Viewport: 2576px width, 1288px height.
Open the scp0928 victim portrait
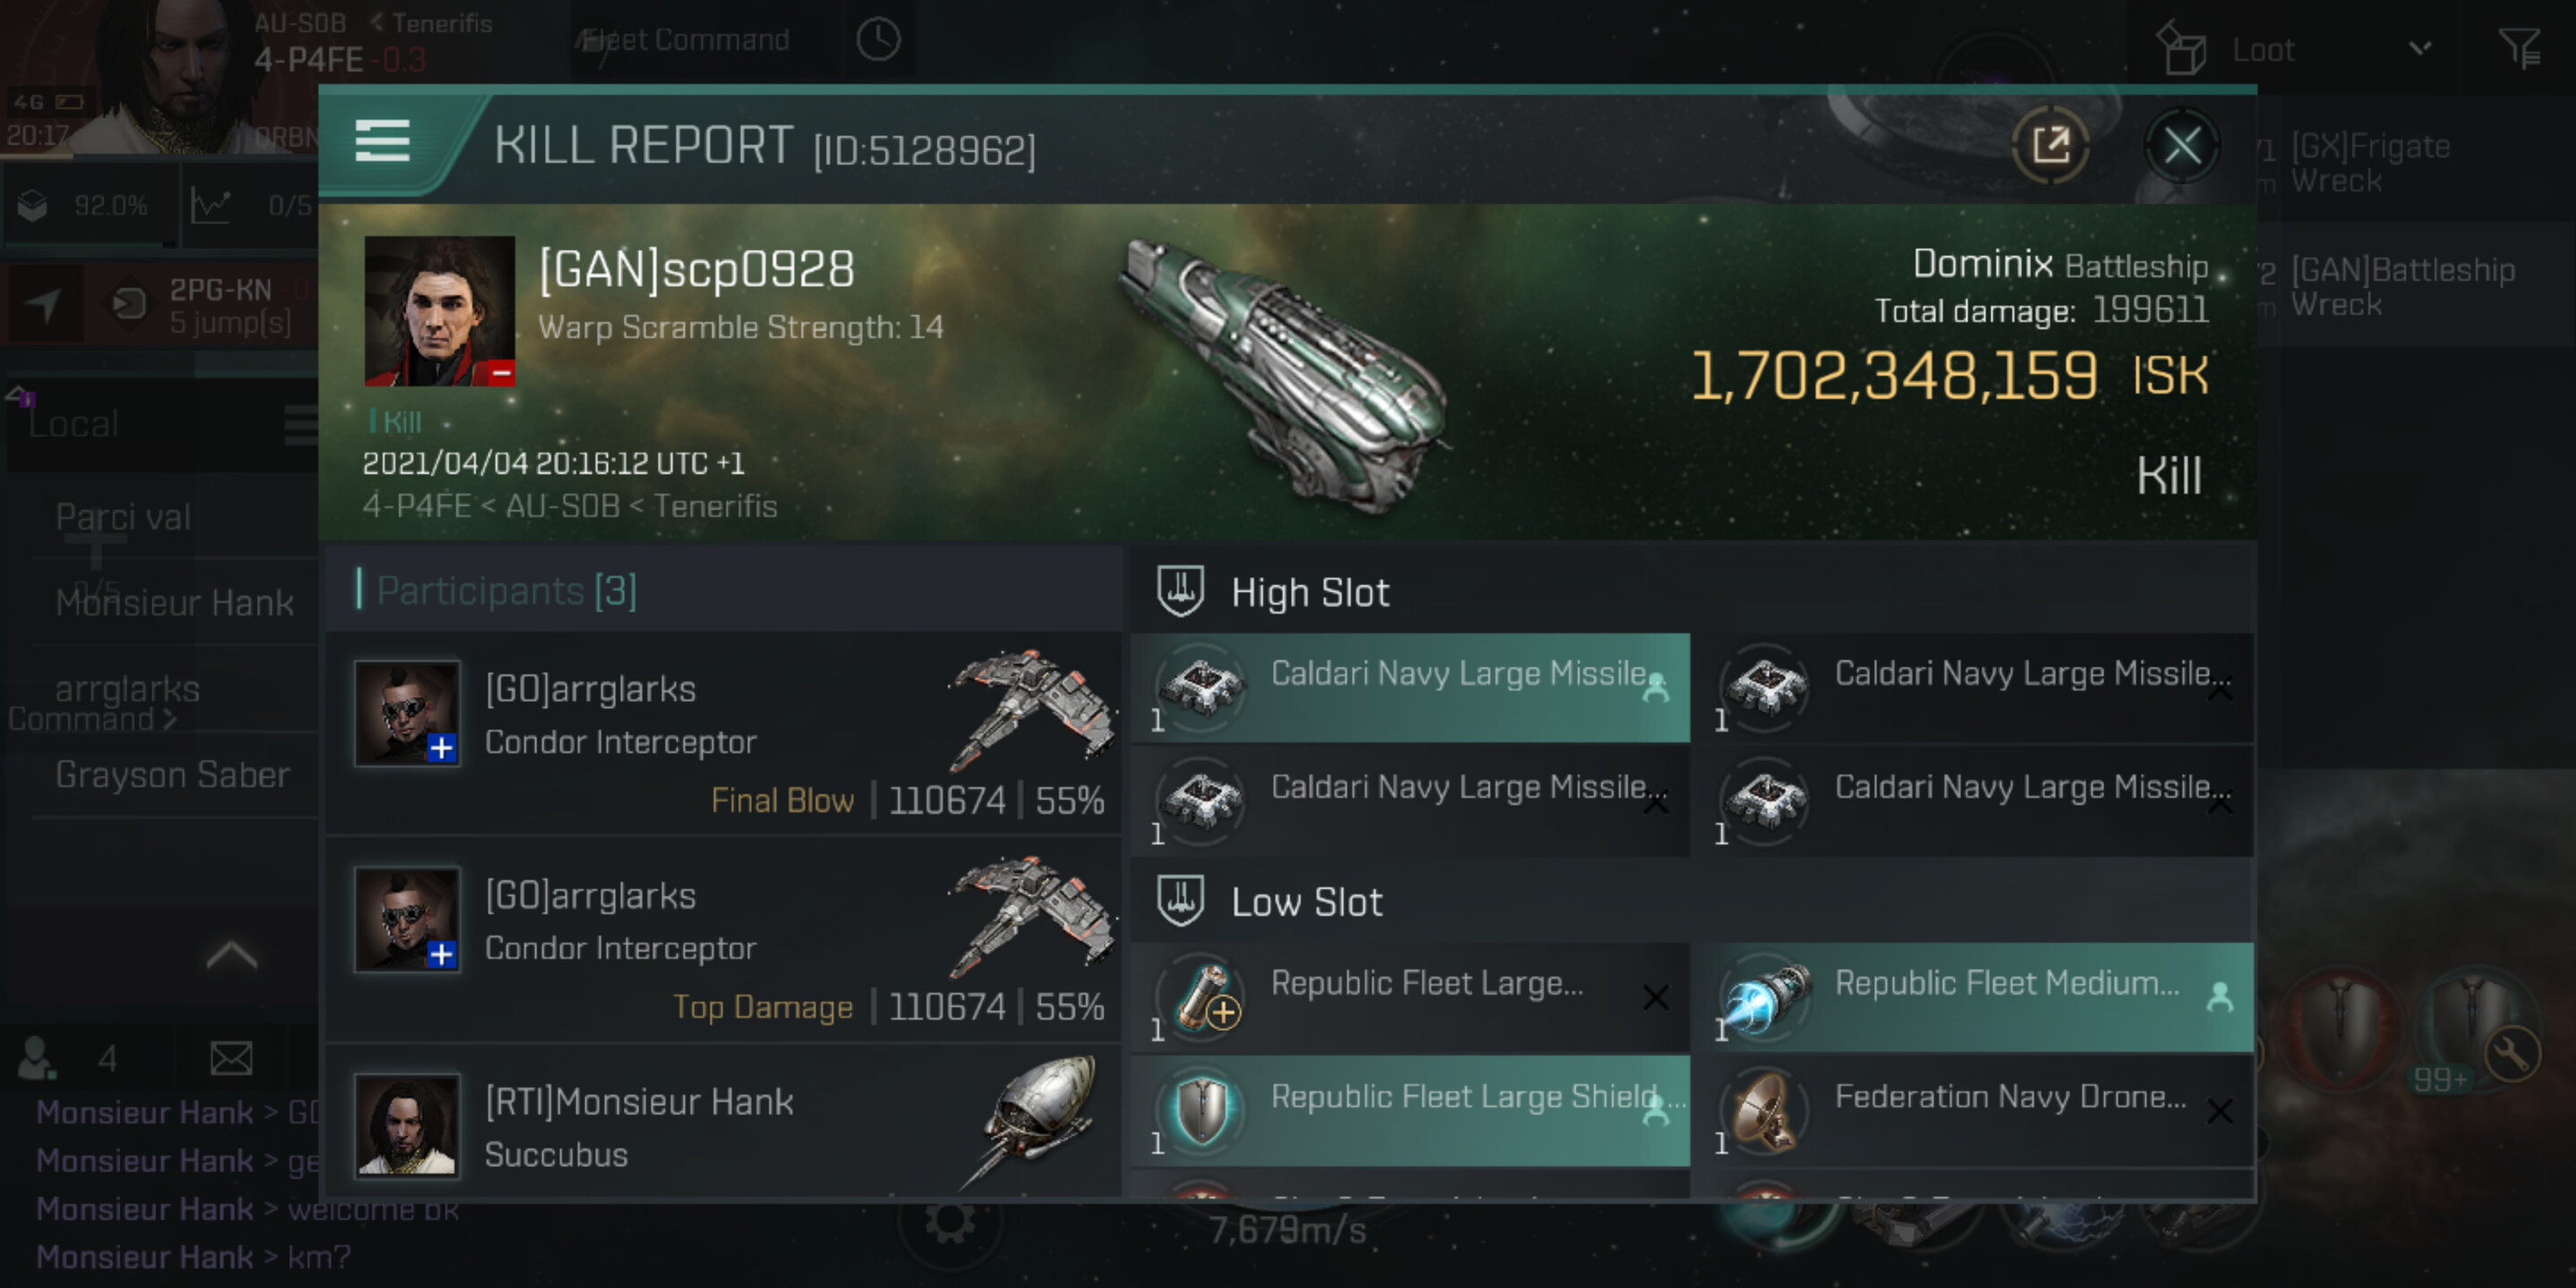pos(439,311)
